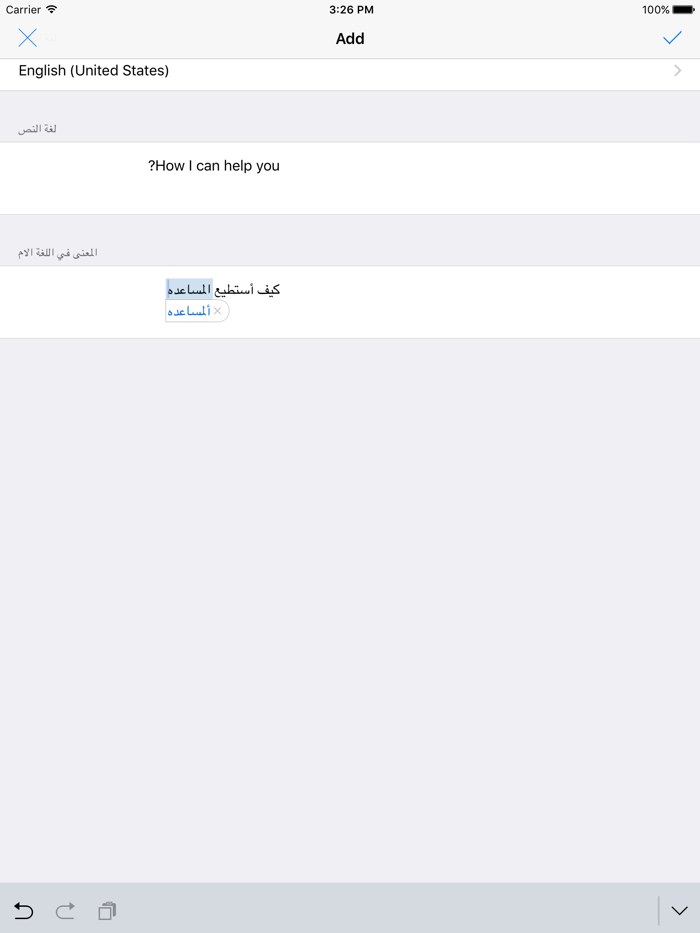Tap the battery indicator icon
This screenshot has width=700, height=933.
pos(684,9)
